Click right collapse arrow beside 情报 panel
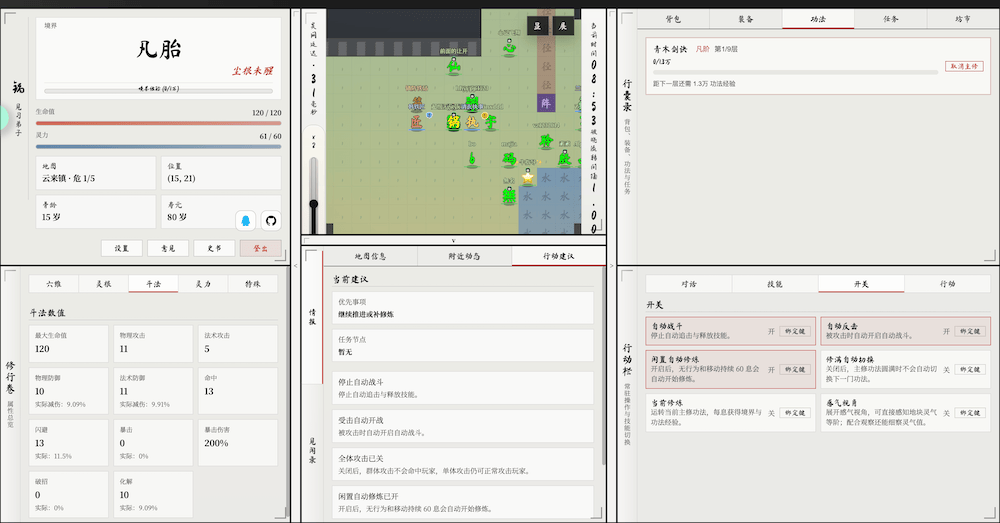This screenshot has width=1000, height=523. pos(611,266)
